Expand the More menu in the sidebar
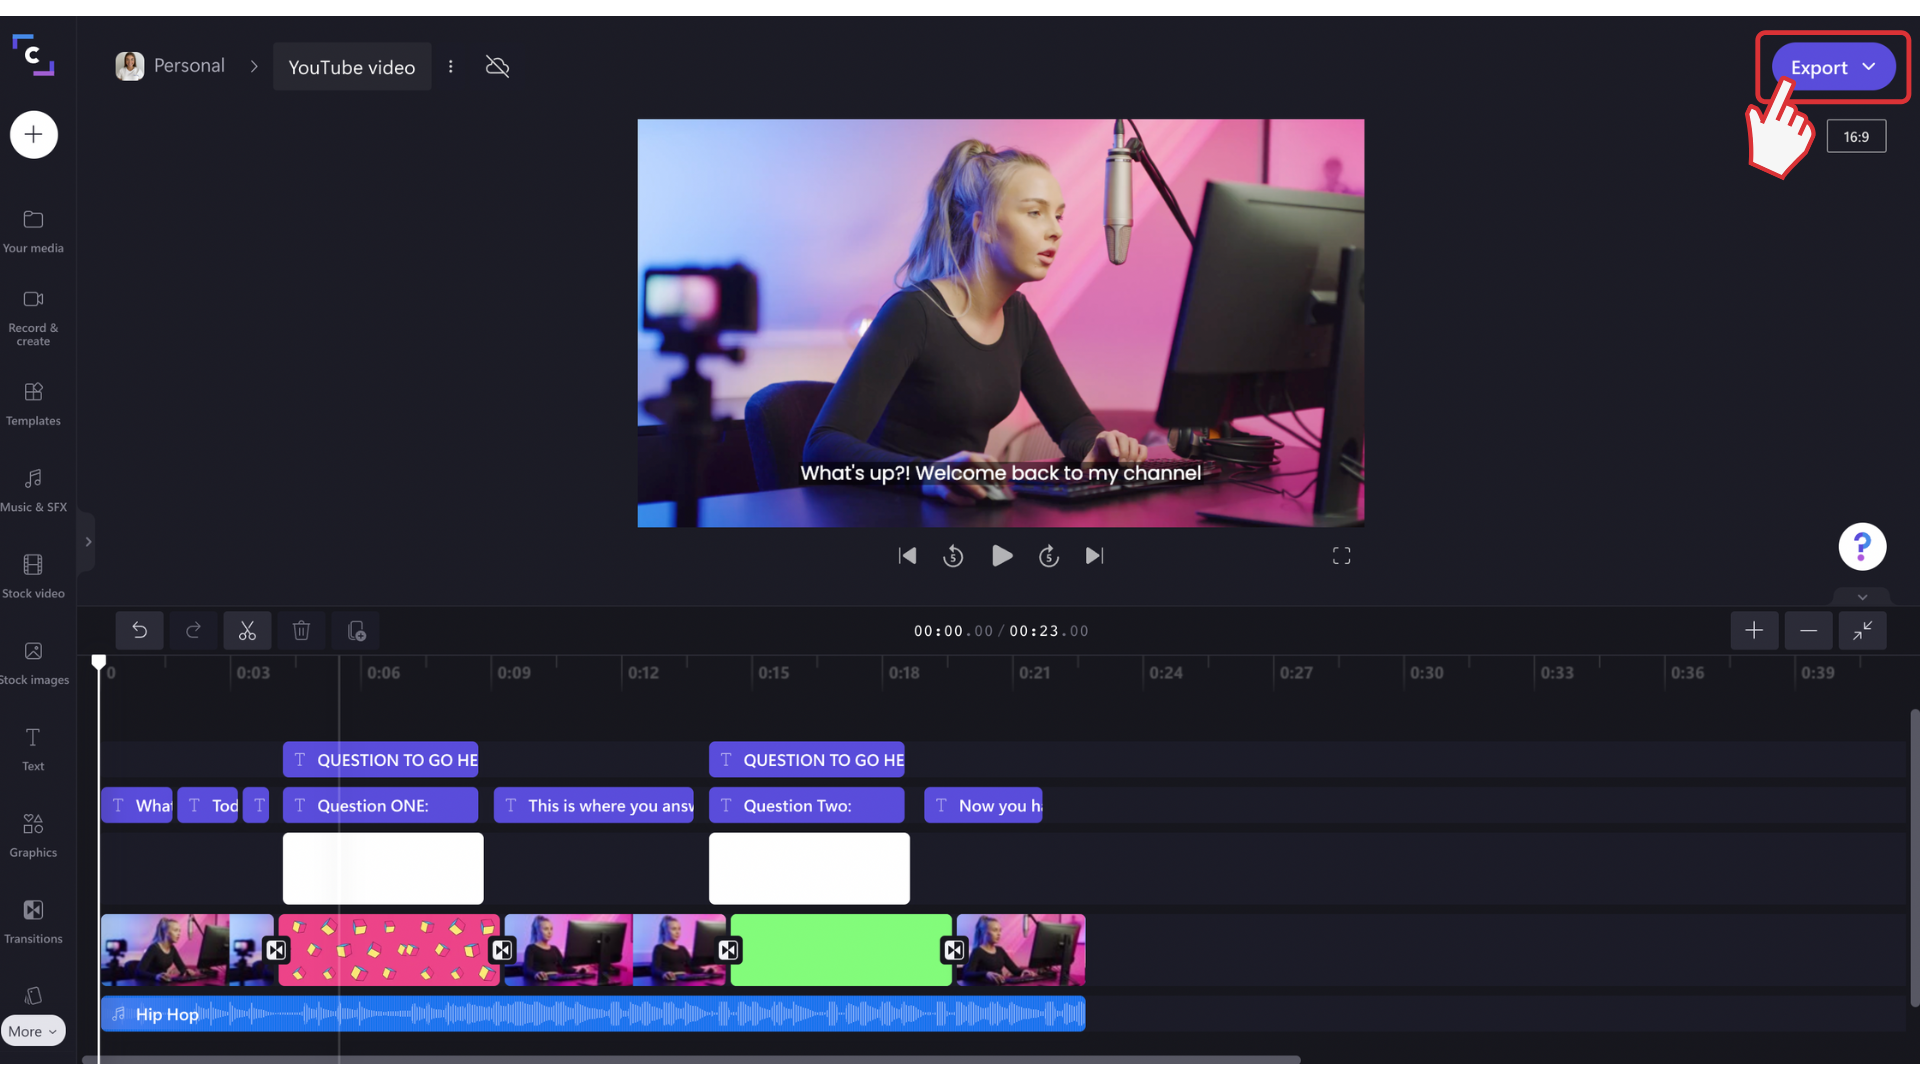Screen dimensions: 1920x1080 [x=33, y=1030]
